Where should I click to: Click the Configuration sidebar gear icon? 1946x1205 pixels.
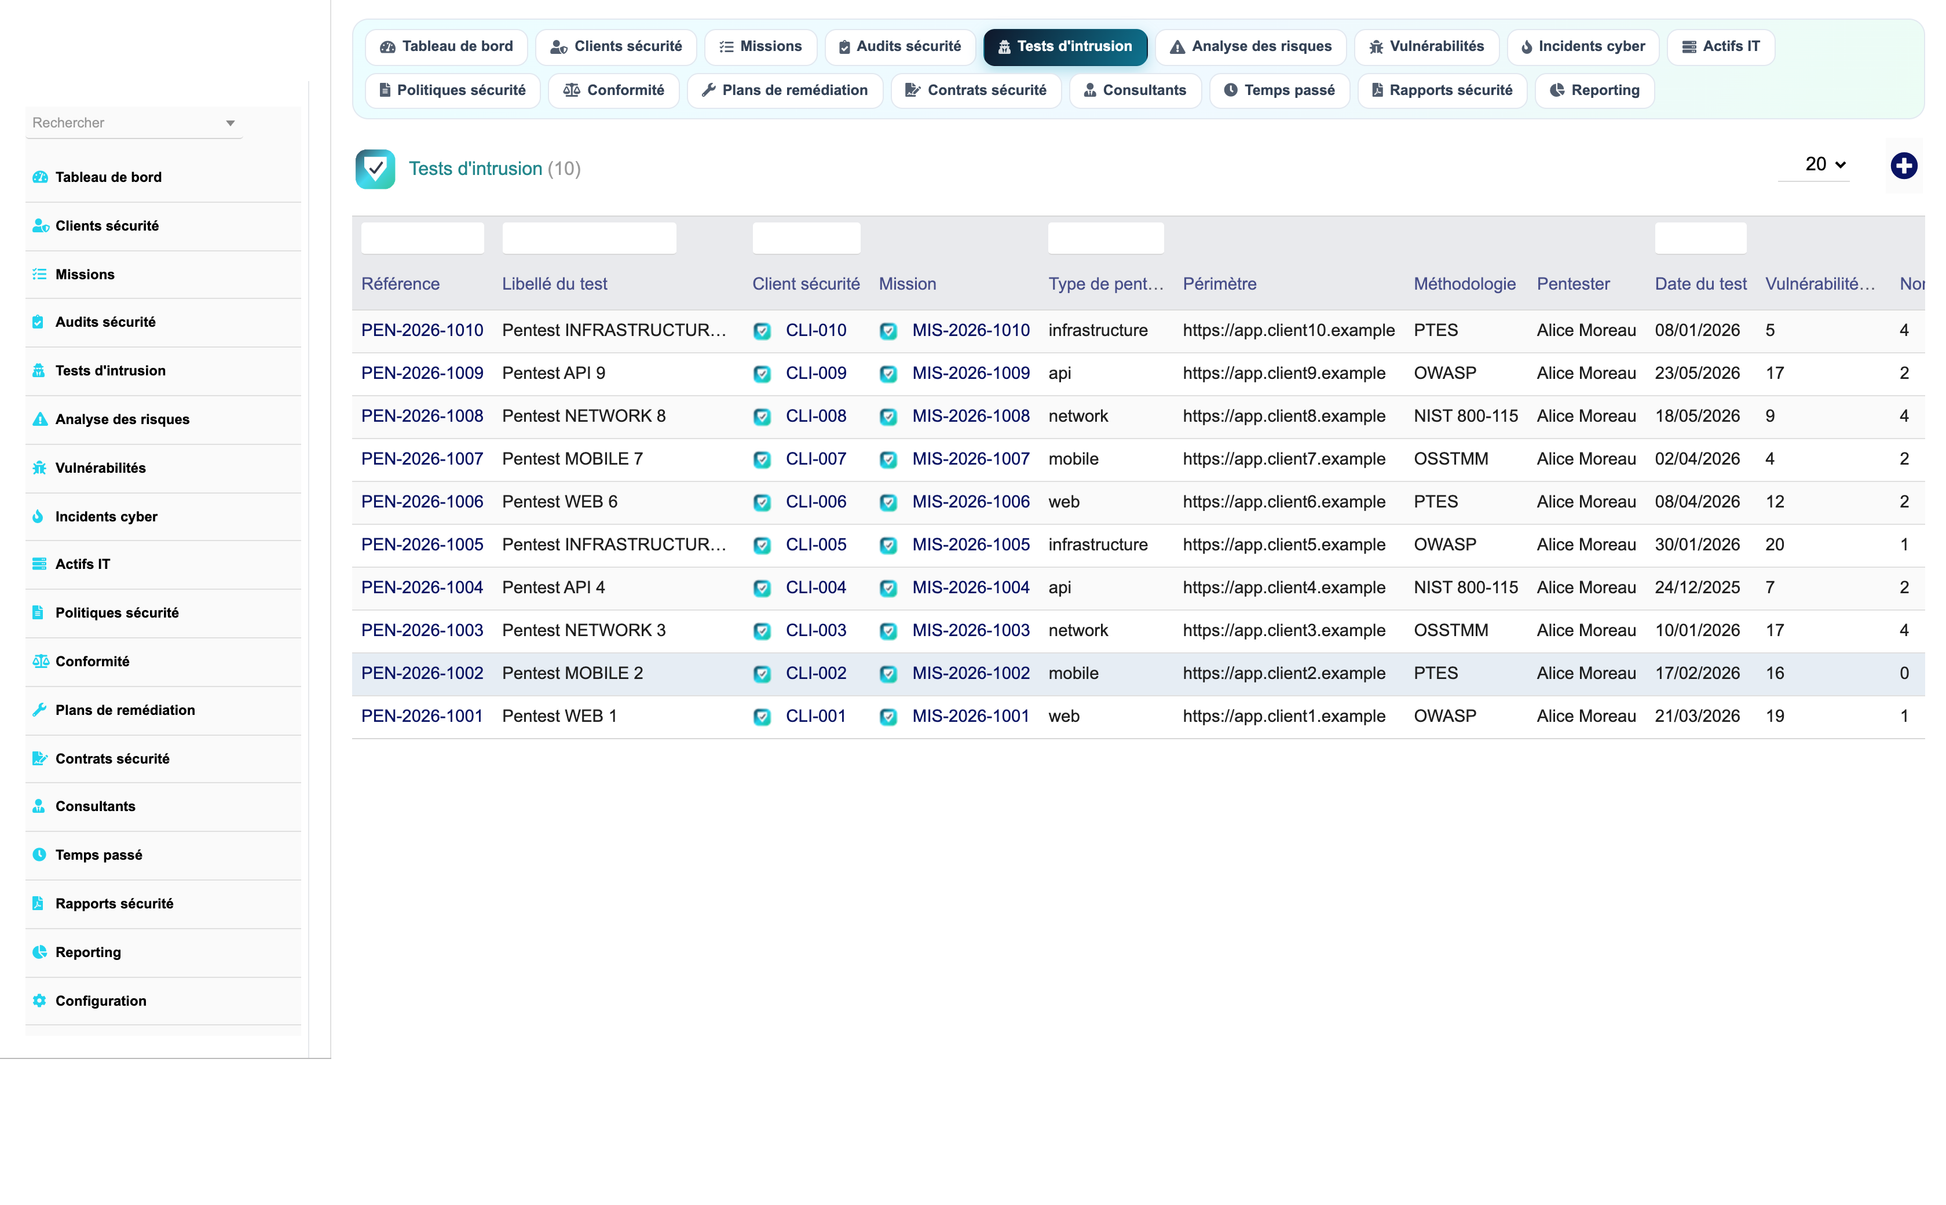(x=39, y=1001)
